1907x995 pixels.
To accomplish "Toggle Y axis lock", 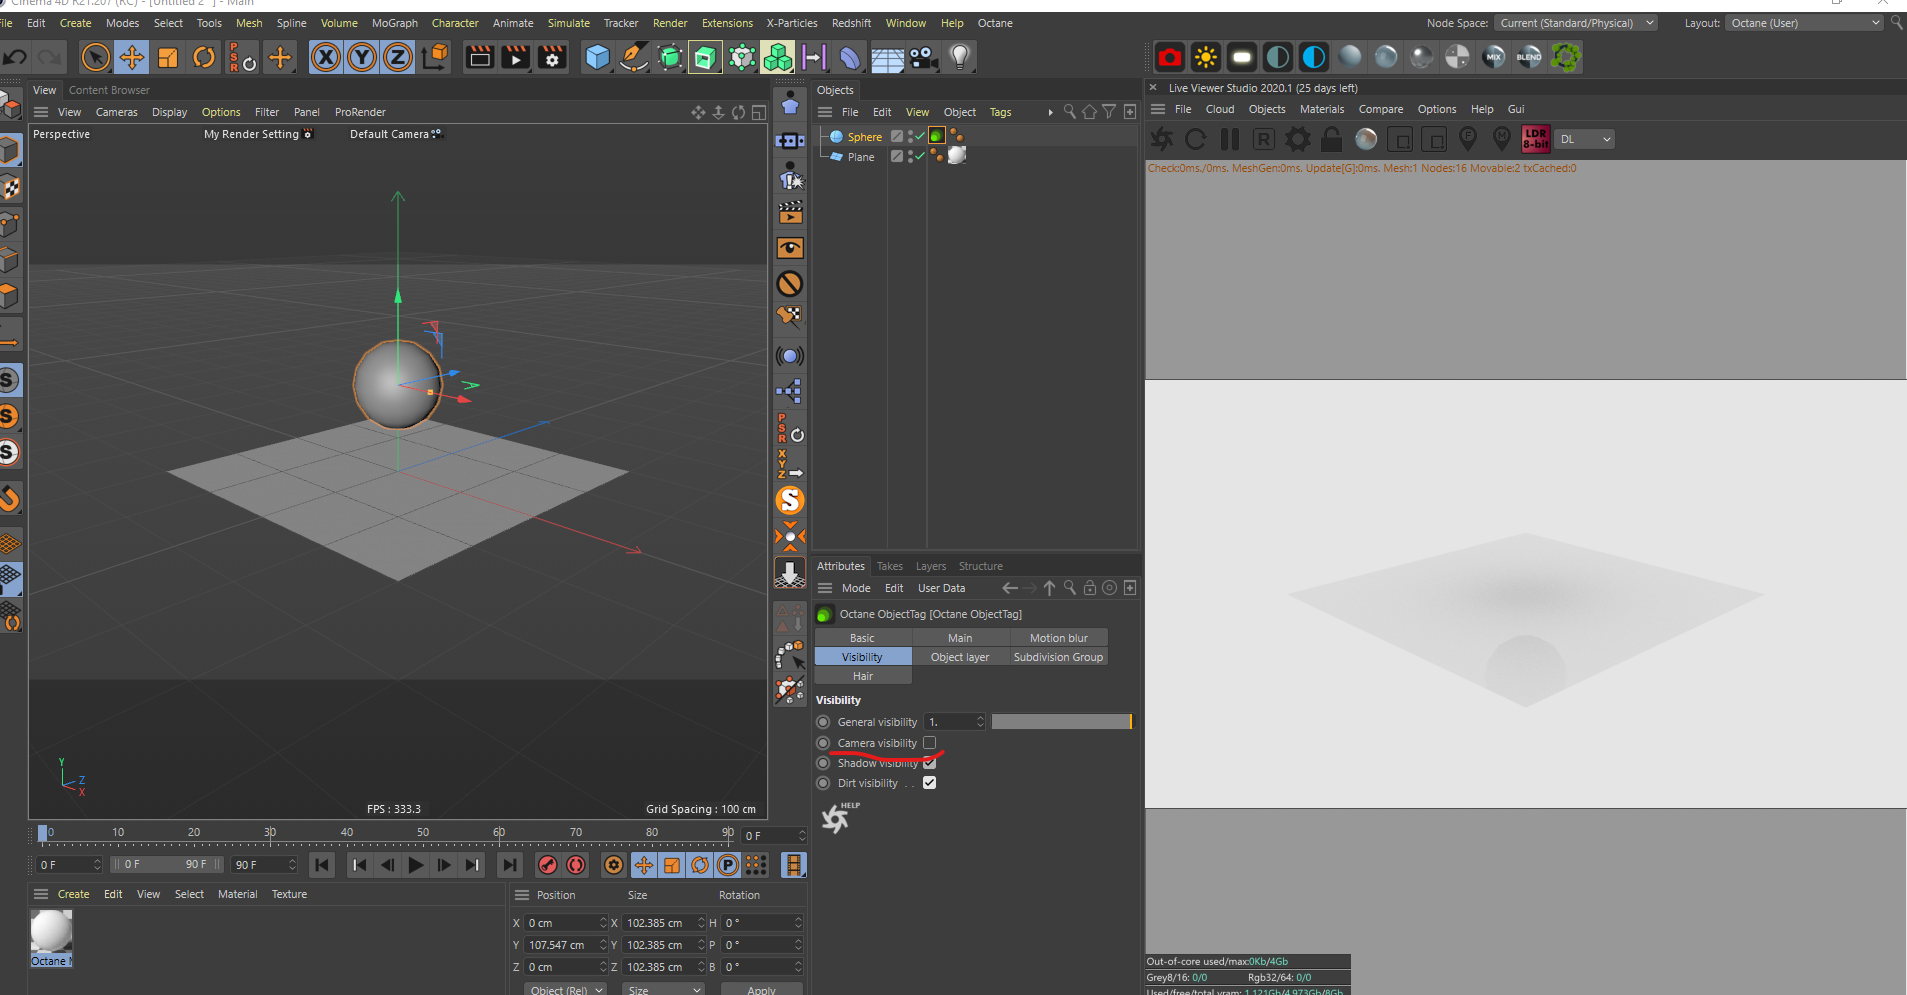I will pos(362,57).
